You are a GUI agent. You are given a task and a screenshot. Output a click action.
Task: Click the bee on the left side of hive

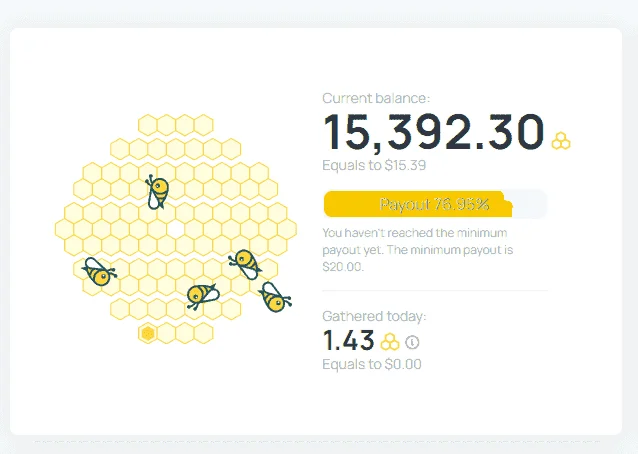click(x=99, y=272)
